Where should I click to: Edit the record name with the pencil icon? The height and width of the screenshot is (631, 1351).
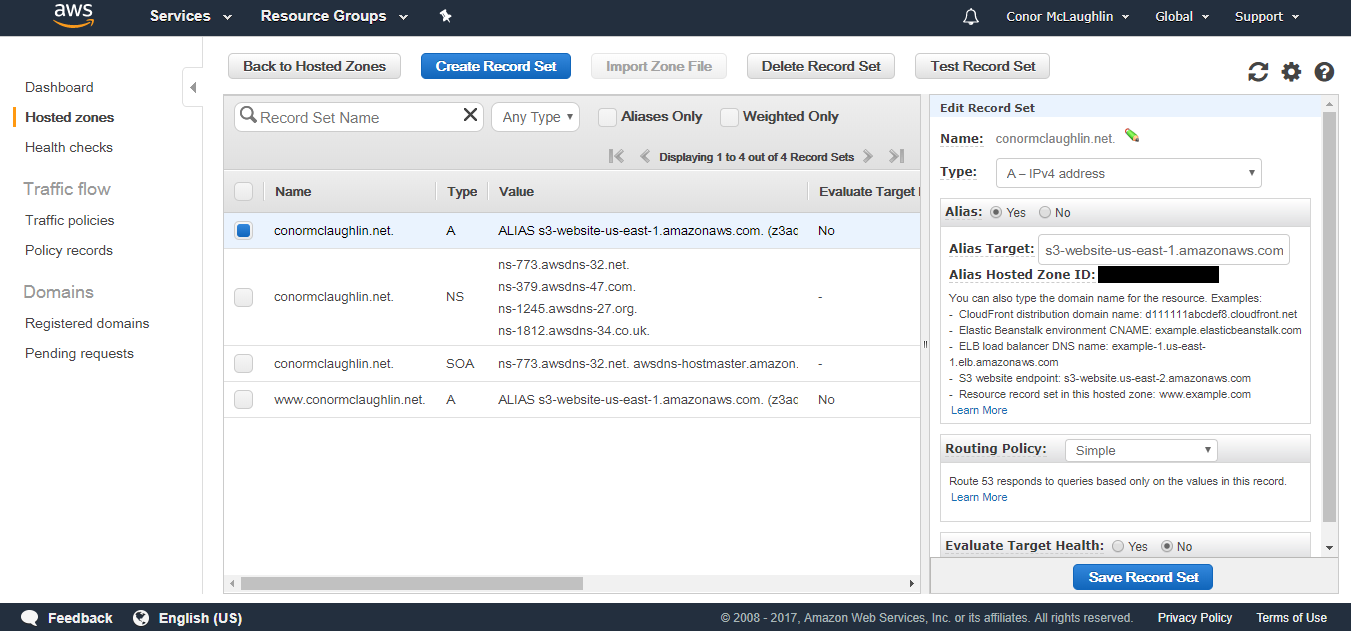point(1132,136)
